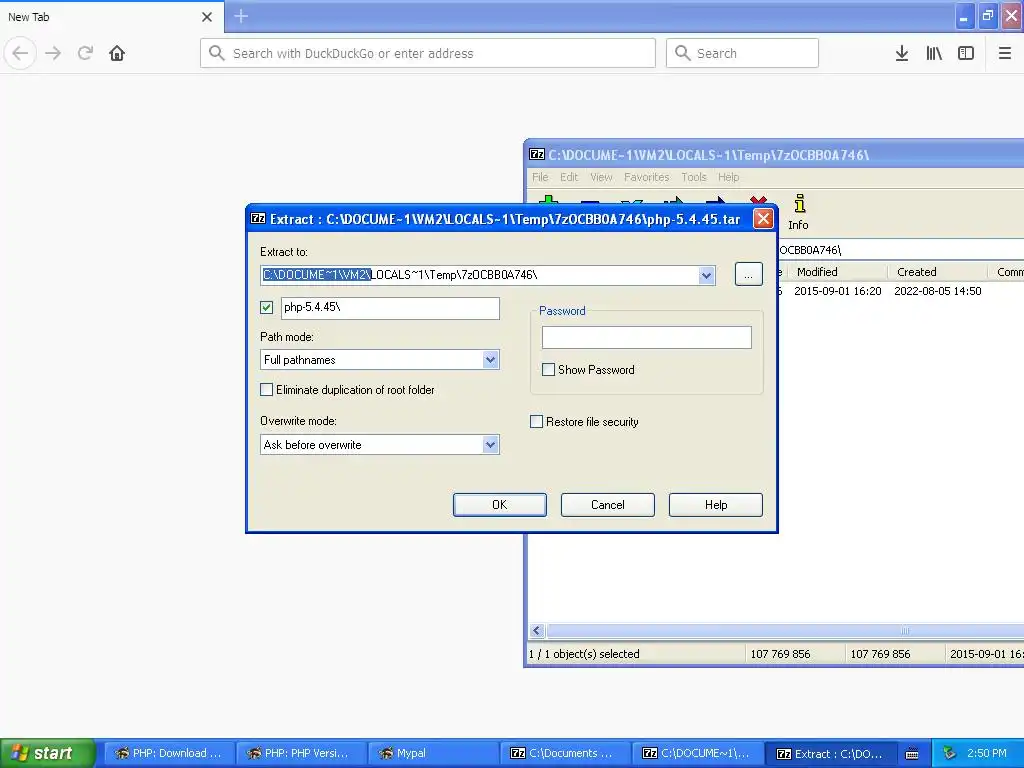The image size is (1024, 768).
Task: Enable Eliminate duplication of root folder
Action: click(266, 390)
